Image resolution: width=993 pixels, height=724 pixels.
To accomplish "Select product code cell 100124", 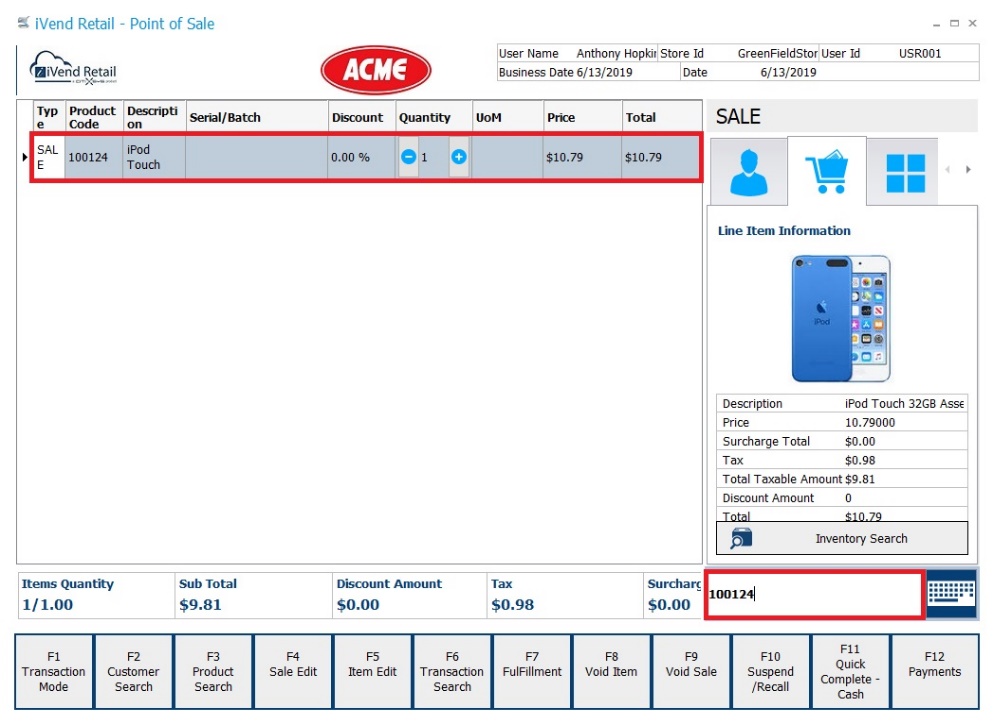I will [x=94, y=157].
